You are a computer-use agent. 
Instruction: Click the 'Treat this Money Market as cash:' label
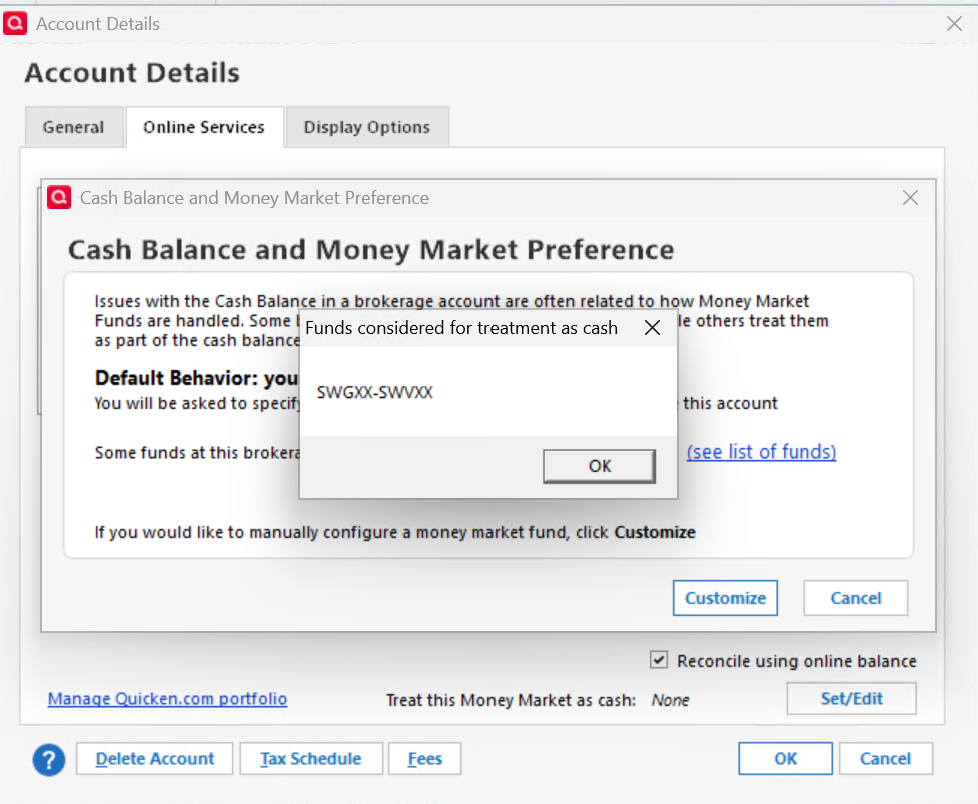point(511,700)
